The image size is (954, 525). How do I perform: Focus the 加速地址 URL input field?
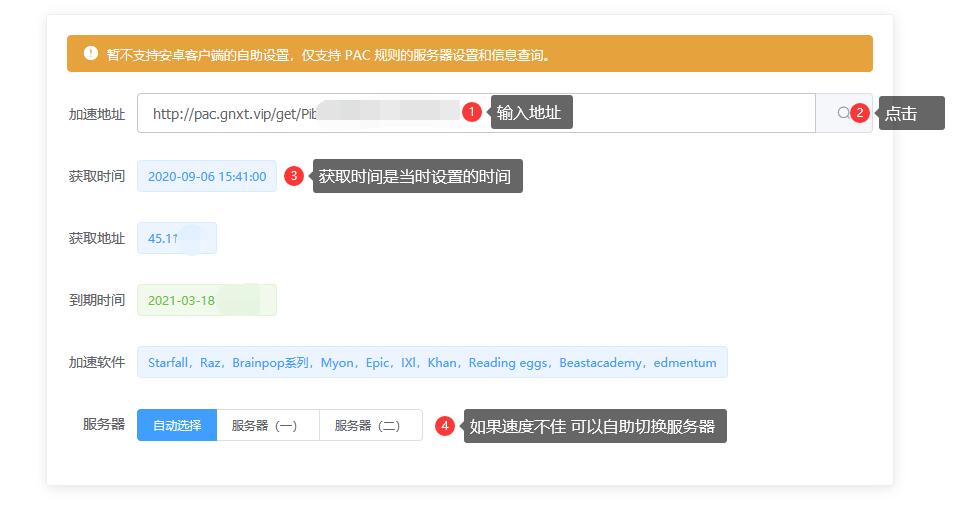[x=300, y=113]
